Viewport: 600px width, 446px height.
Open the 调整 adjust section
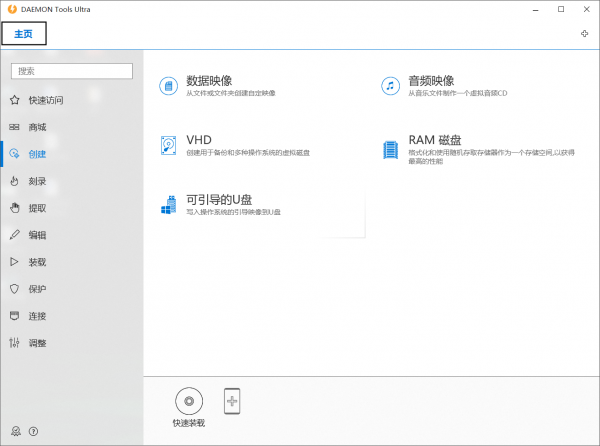tap(38, 343)
